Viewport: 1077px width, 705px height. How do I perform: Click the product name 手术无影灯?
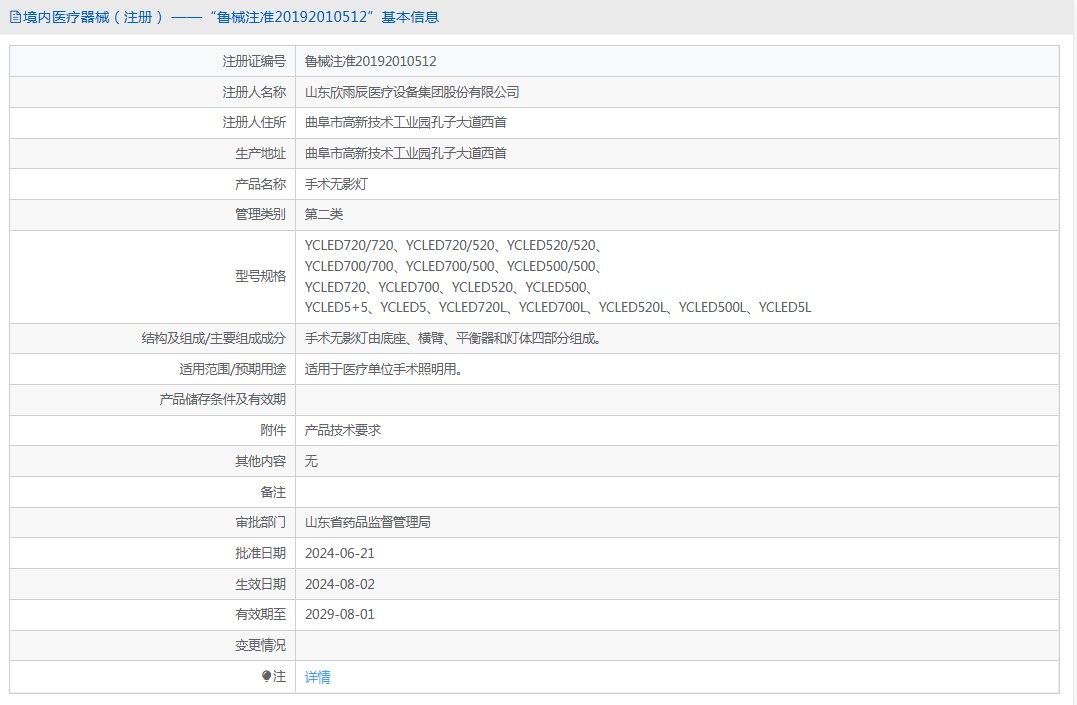pyautogui.click(x=336, y=184)
